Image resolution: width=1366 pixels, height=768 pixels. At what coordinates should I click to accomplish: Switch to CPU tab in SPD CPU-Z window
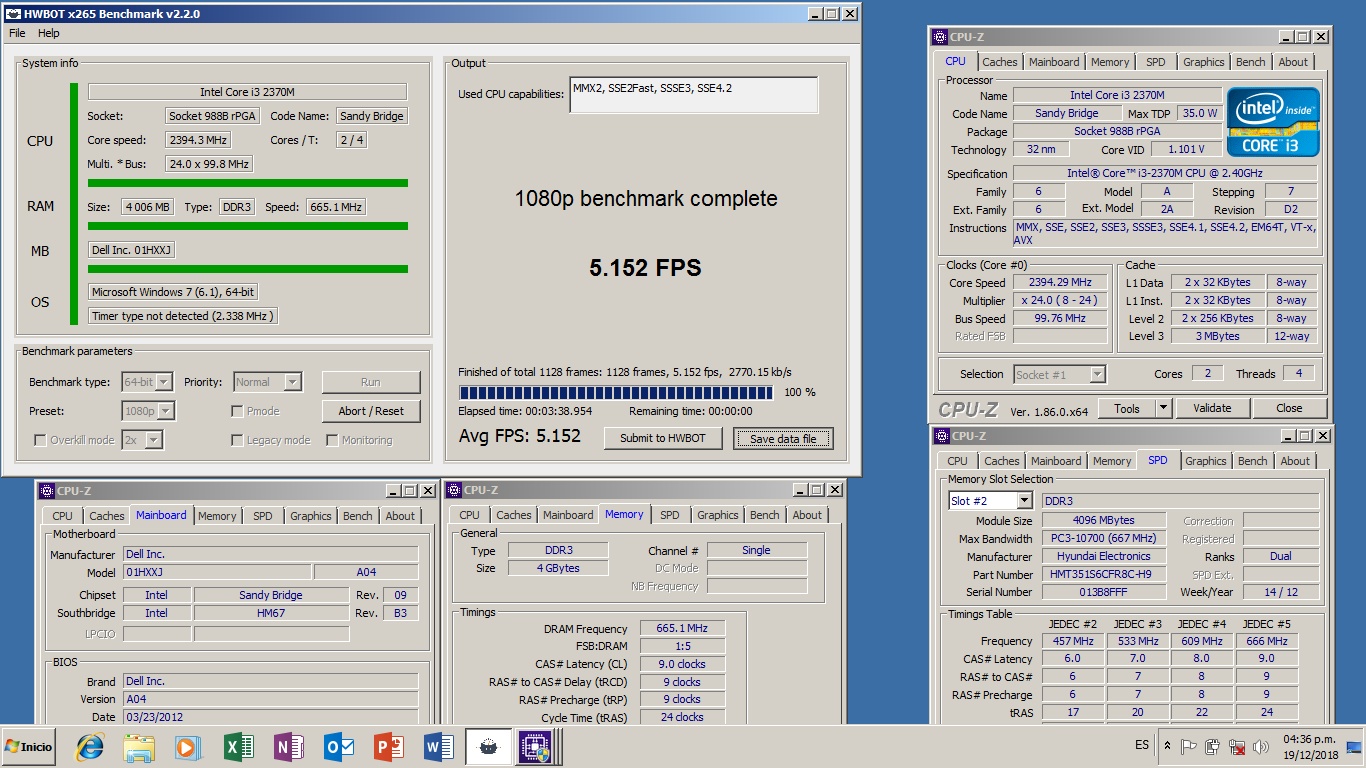coord(957,461)
